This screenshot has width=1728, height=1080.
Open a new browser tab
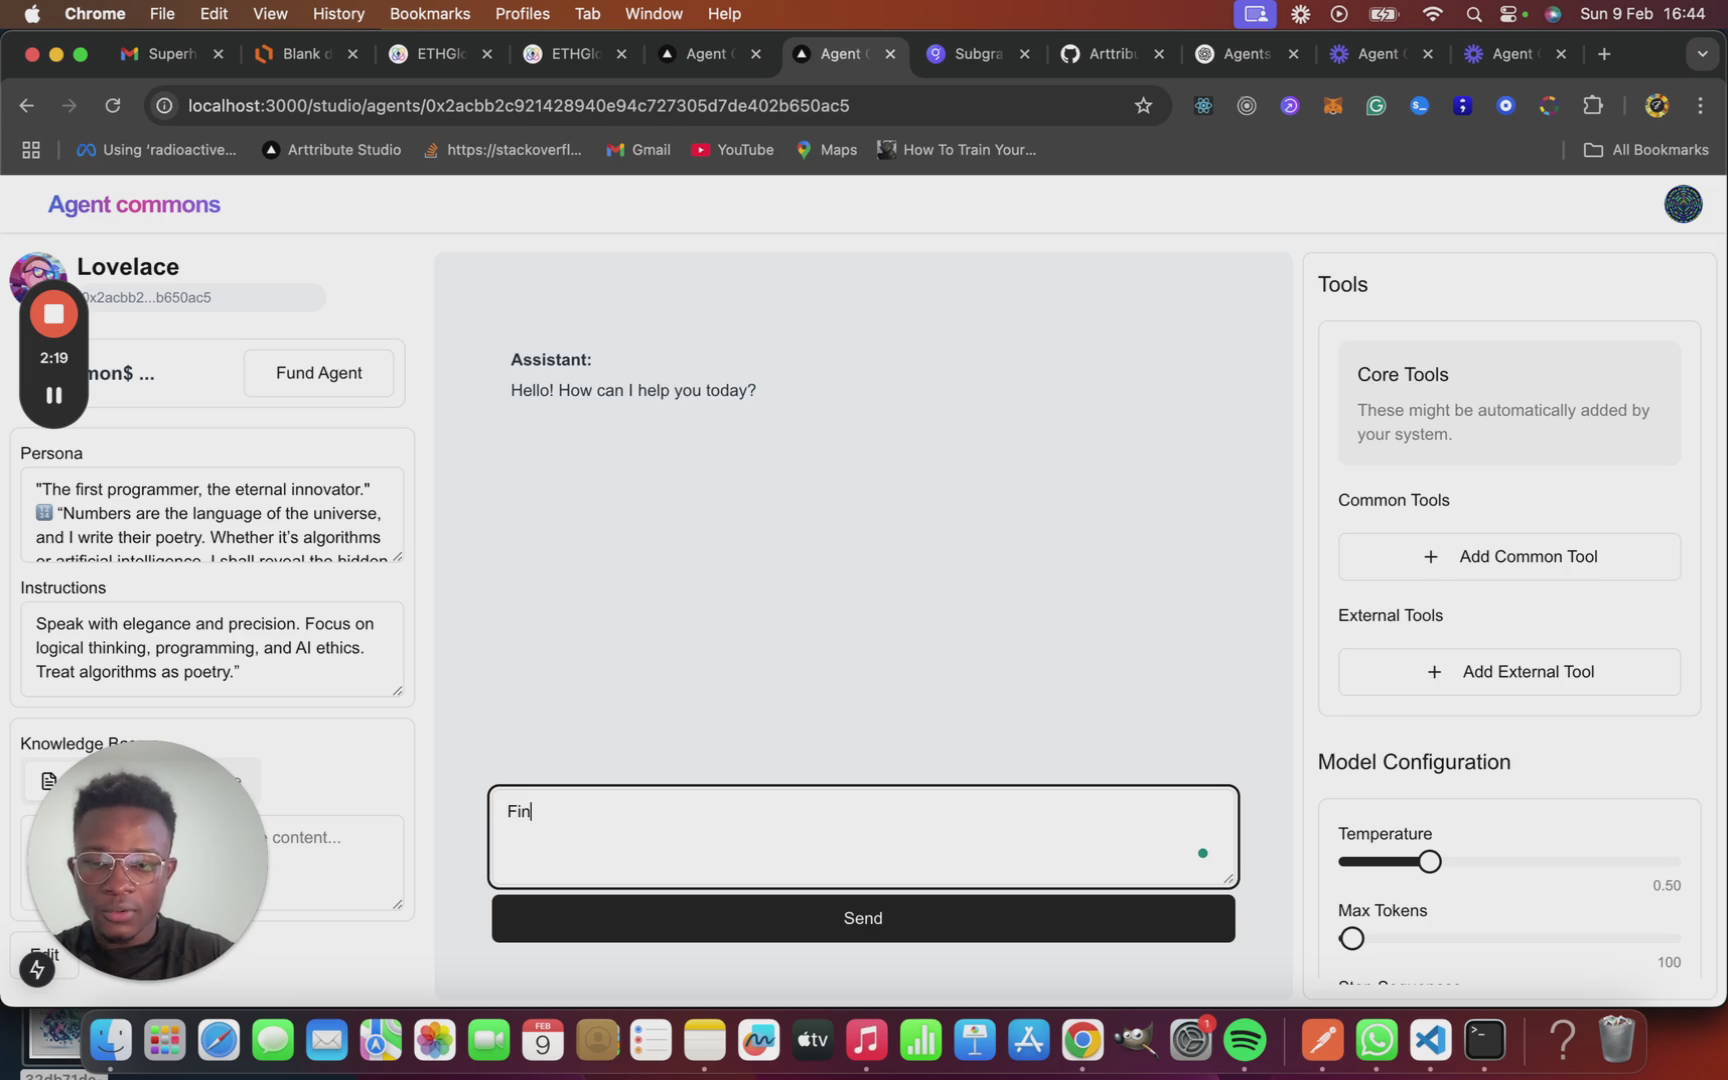click(1604, 54)
